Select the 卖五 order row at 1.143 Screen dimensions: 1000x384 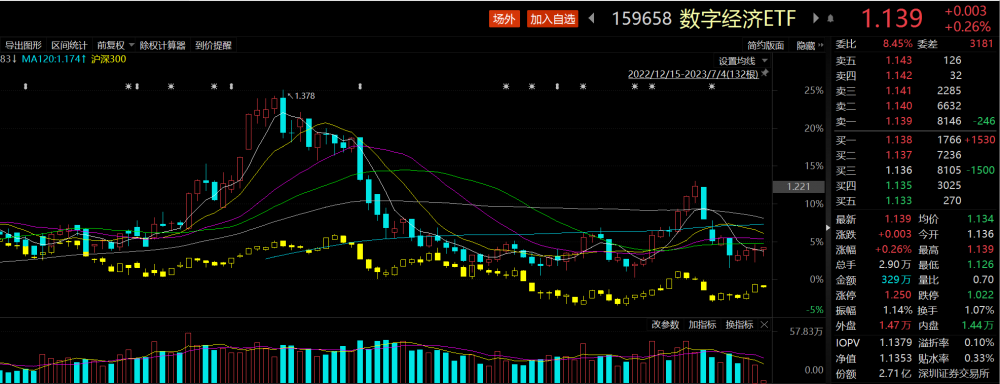(x=916, y=60)
